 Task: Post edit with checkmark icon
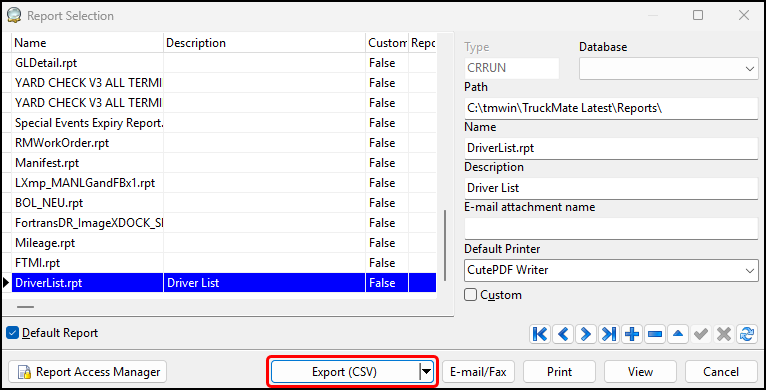(701, 334)
